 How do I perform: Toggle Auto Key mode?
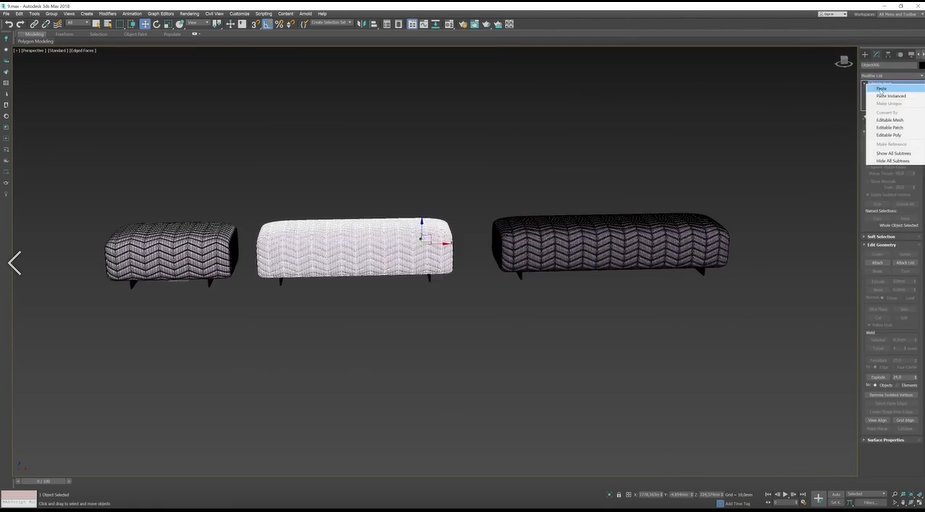[x=836, y=494]
